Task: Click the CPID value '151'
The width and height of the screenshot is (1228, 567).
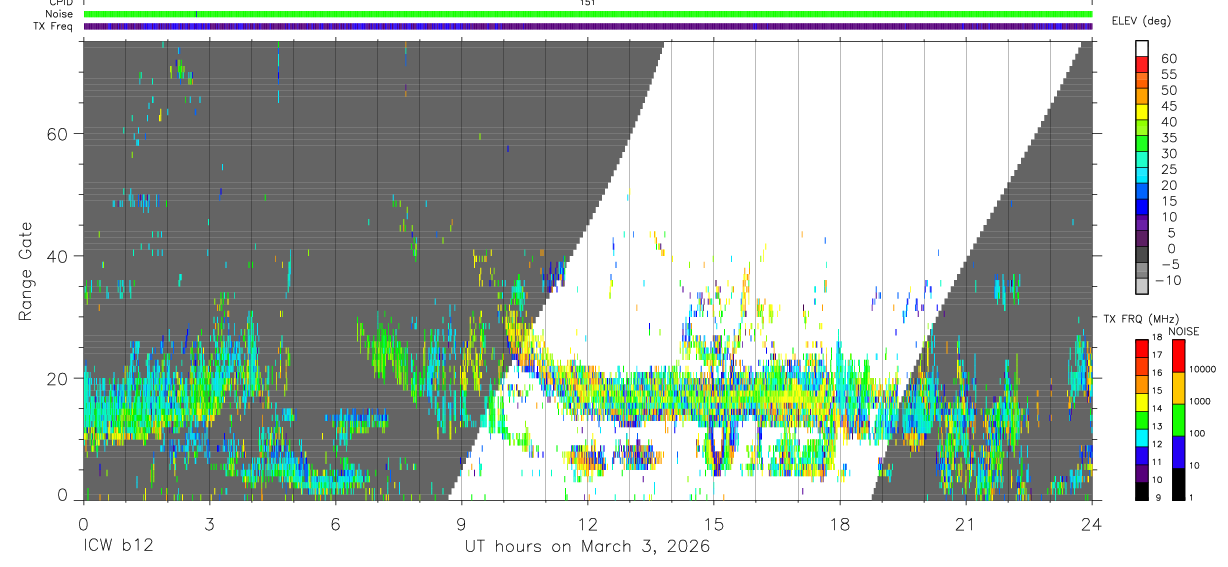Action: (588, 3)
